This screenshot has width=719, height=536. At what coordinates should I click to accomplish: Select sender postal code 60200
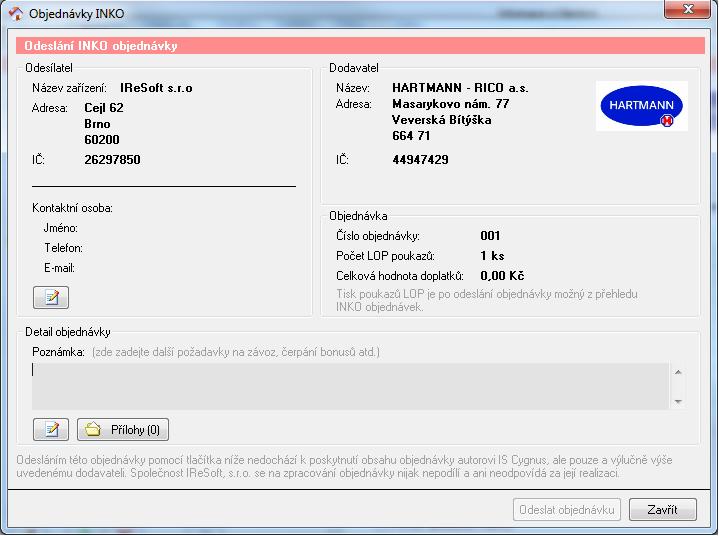(102, 139)
